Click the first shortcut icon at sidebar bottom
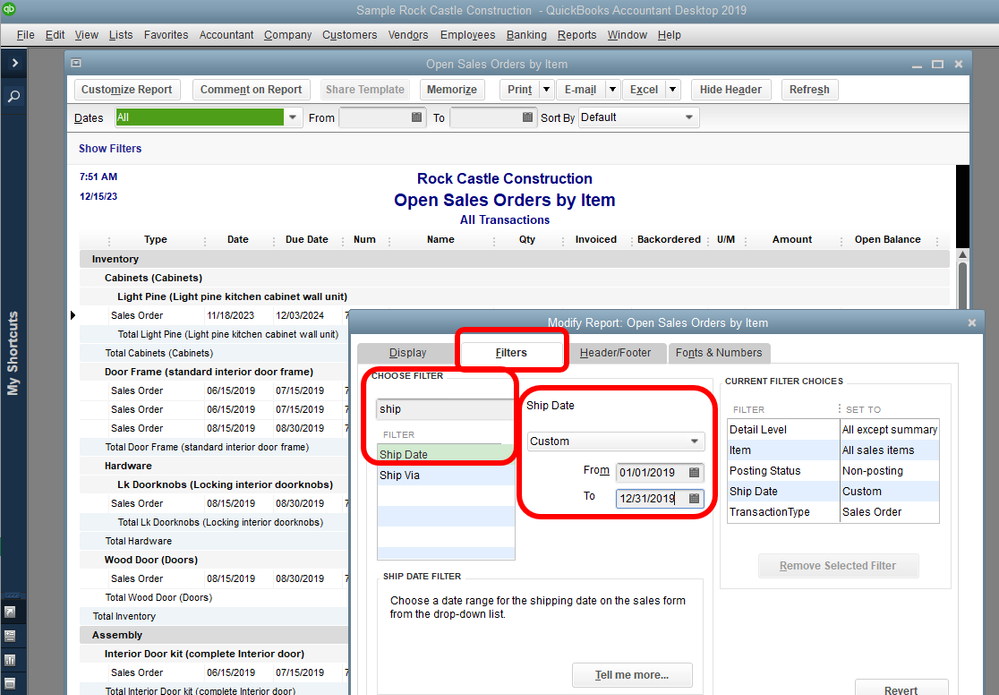The width and height of the screenshot is (999, 695). pyautogui.click(x=10, y=612)
